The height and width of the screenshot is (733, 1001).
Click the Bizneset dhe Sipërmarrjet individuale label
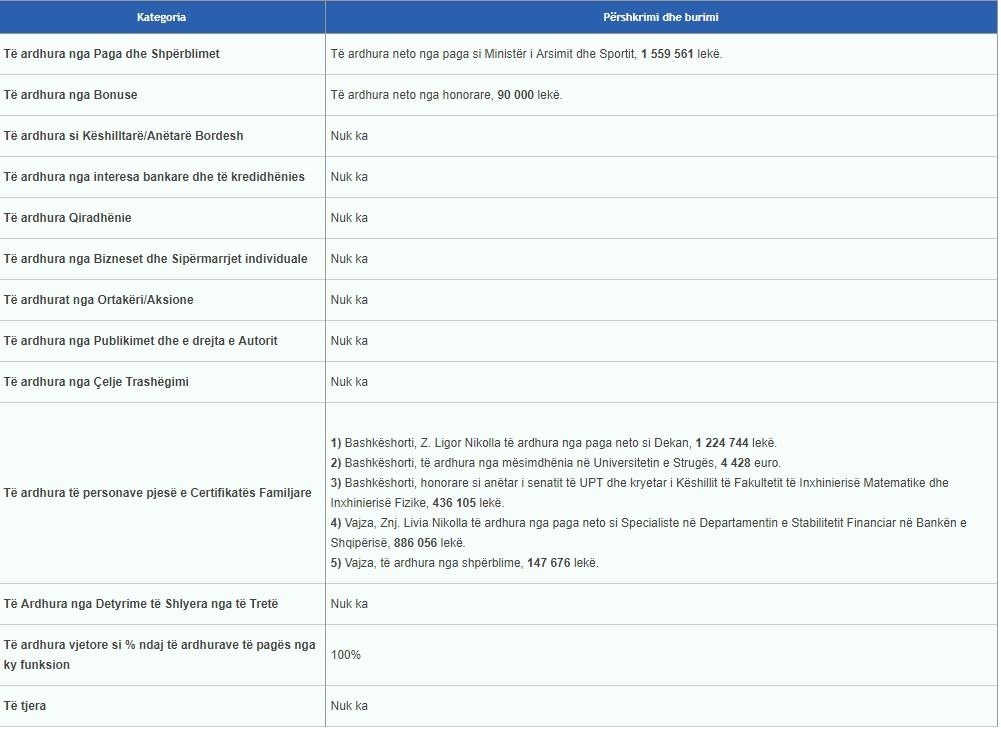click(156, 259)
